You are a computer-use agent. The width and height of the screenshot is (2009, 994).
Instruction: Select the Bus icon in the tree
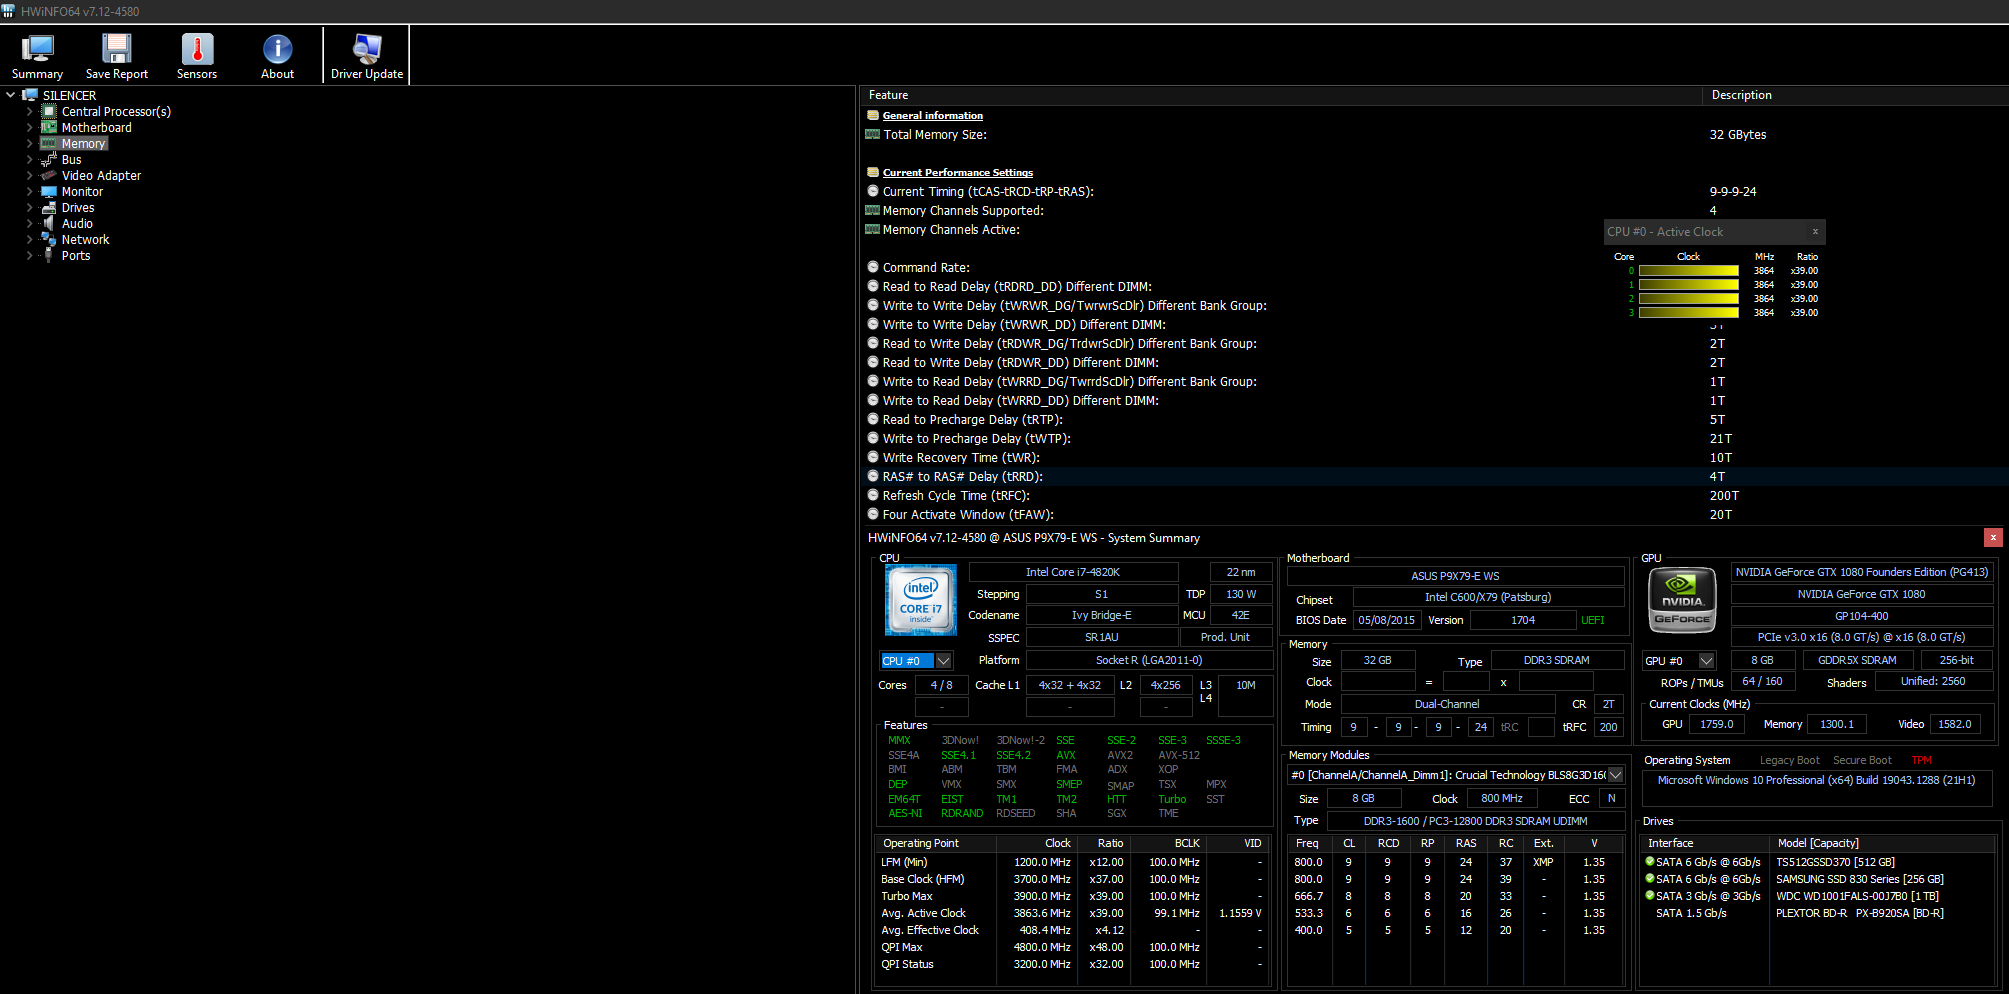click(x=49, y=160)
